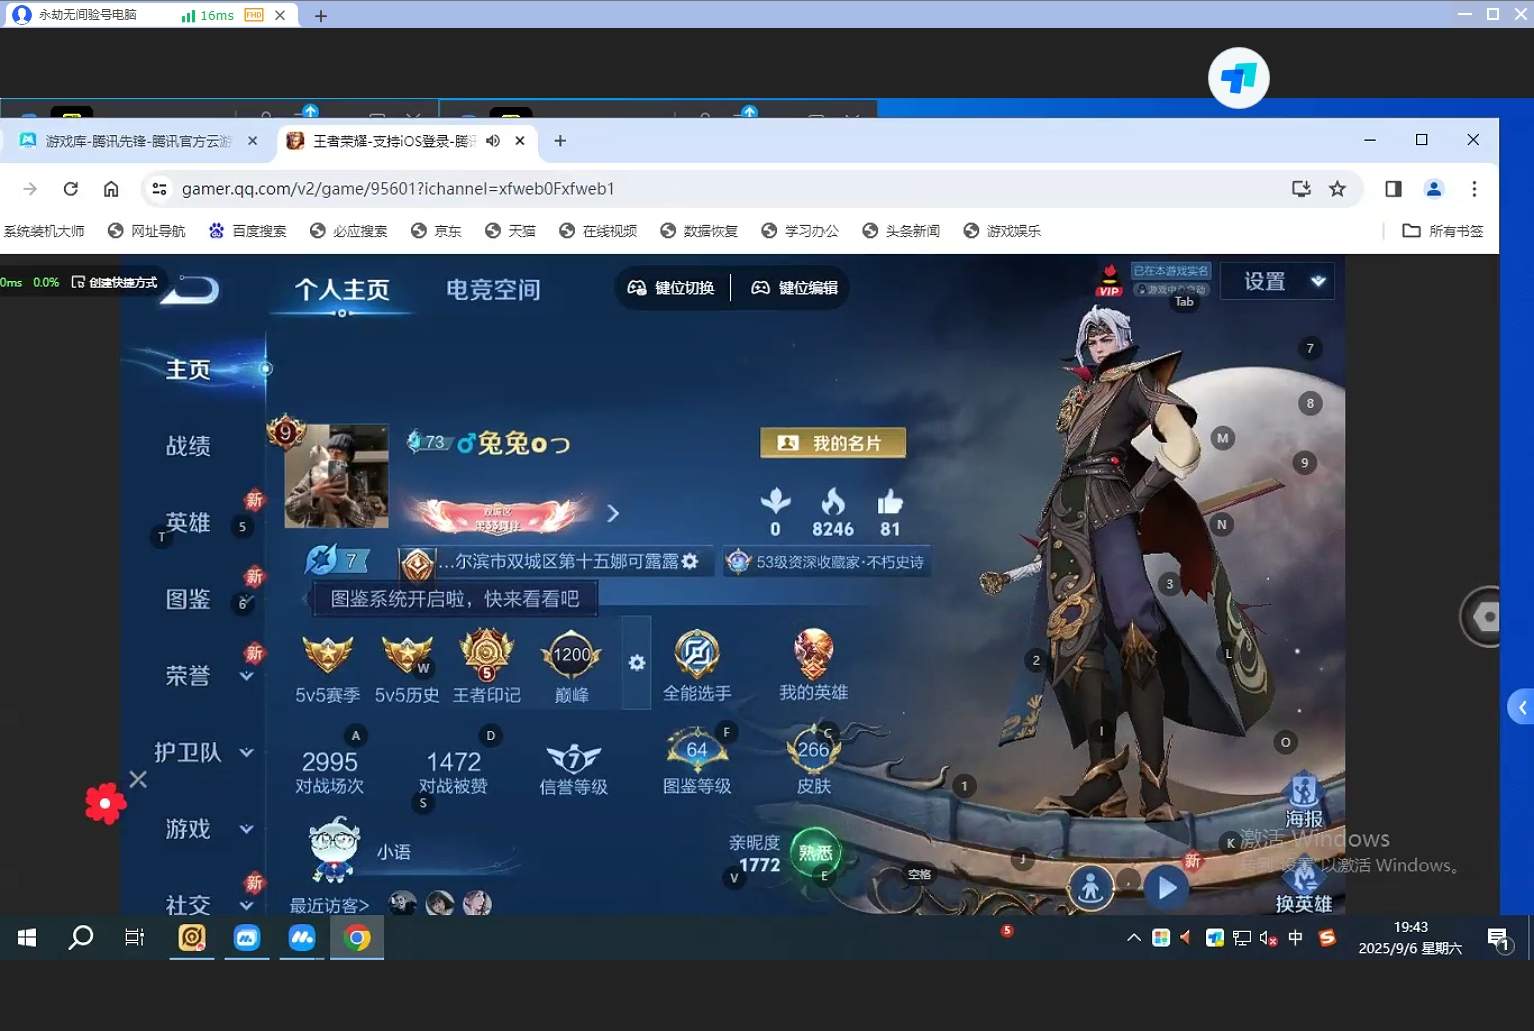Click the 熟悉 intimacy level button
Viewport: 1534px width, 1031px height.
coord(815,852)
